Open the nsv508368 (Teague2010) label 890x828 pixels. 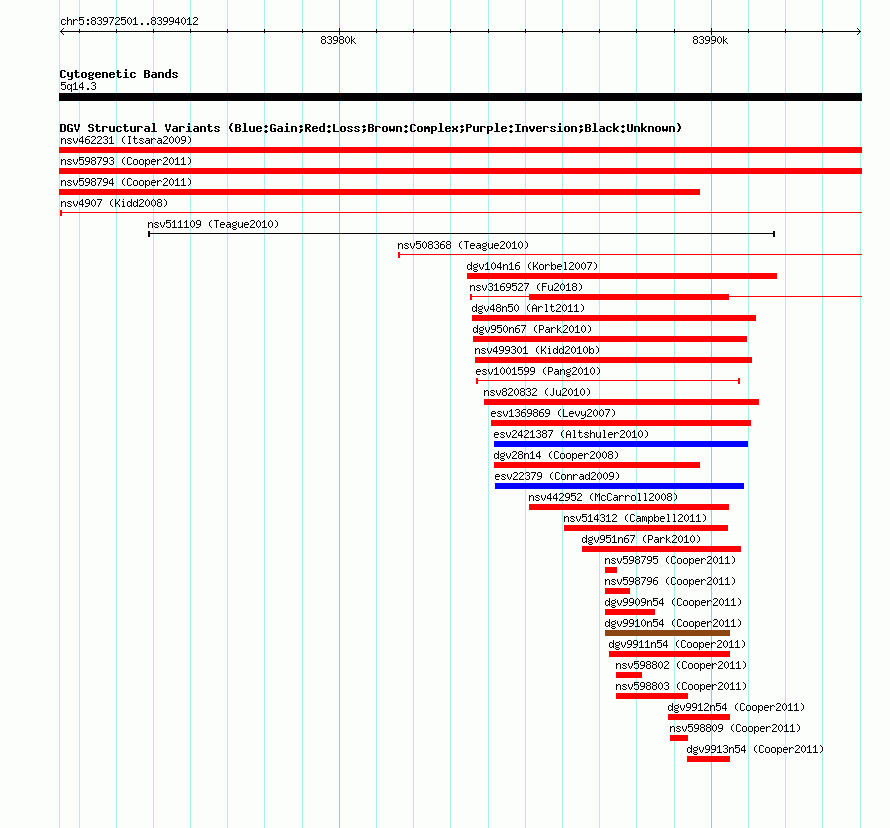point(463,245)
